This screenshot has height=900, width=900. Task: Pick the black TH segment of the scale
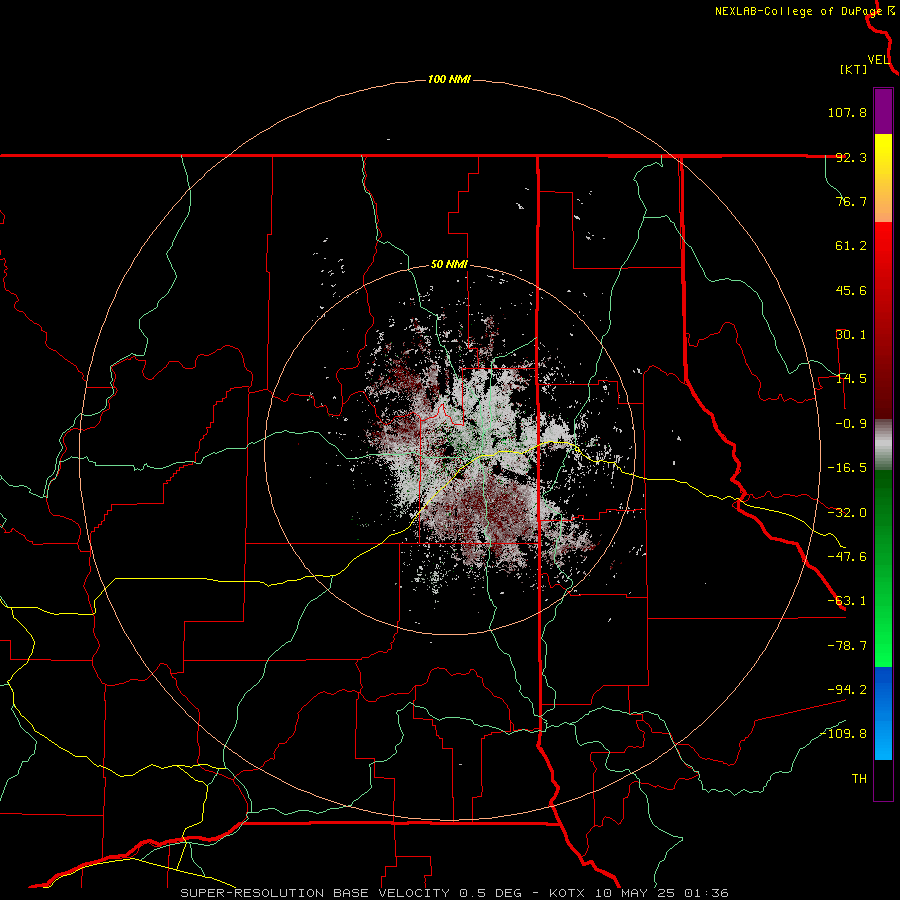pyautogui.click(x=883, y=779)
